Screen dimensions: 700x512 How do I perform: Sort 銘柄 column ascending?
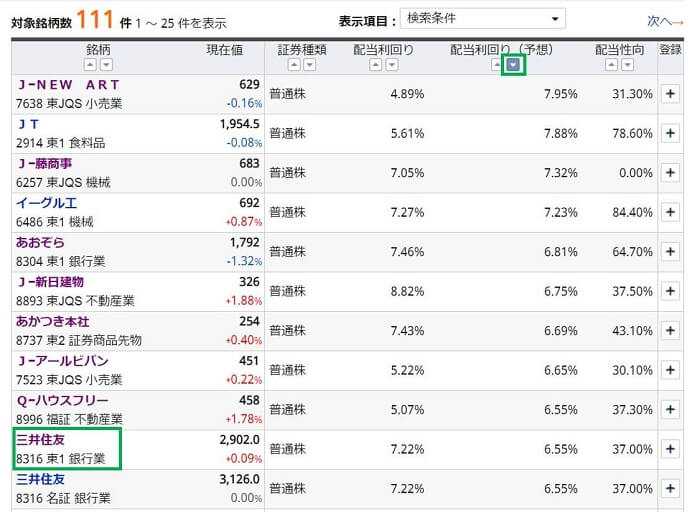[x=90, y=65]
